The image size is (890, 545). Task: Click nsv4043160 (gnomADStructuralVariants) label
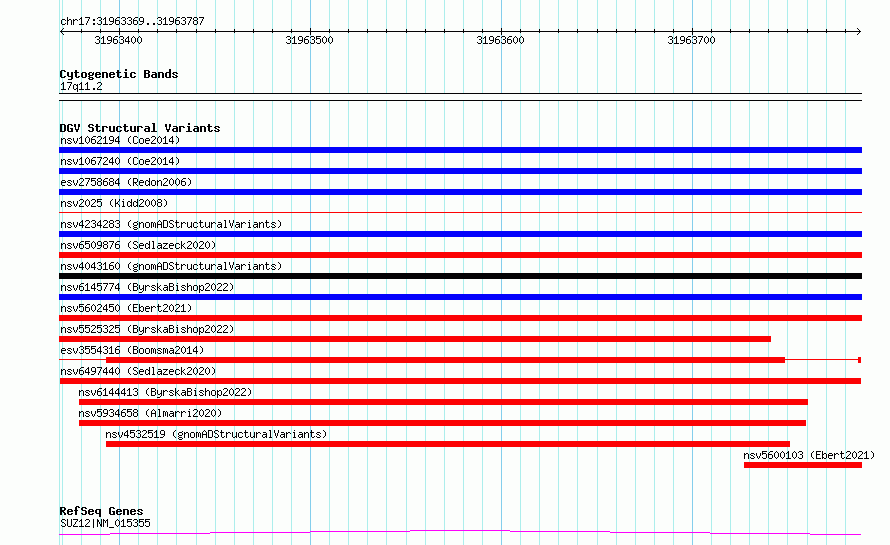[x=171, y=266]
